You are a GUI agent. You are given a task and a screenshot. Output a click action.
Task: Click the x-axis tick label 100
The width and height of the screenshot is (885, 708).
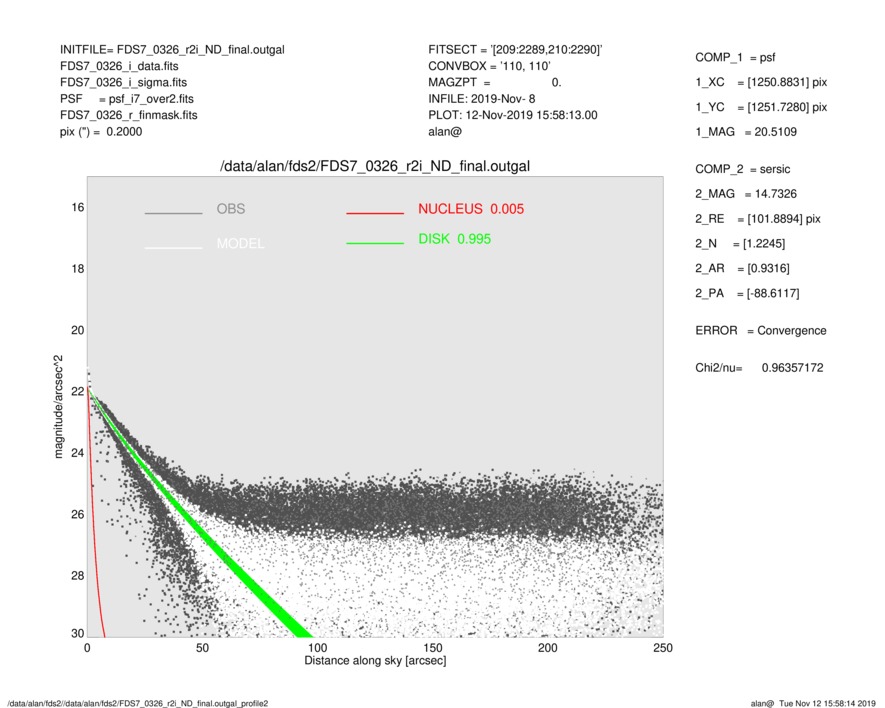(x=318, y=648)
